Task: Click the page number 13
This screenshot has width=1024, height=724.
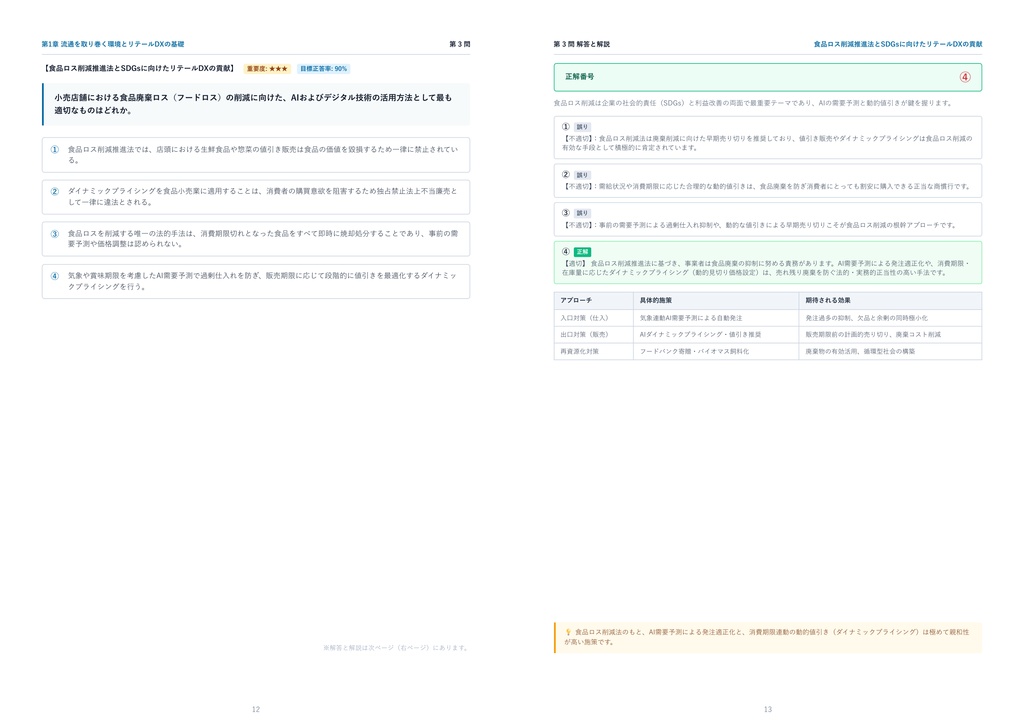Action: (x=768, y=709)
